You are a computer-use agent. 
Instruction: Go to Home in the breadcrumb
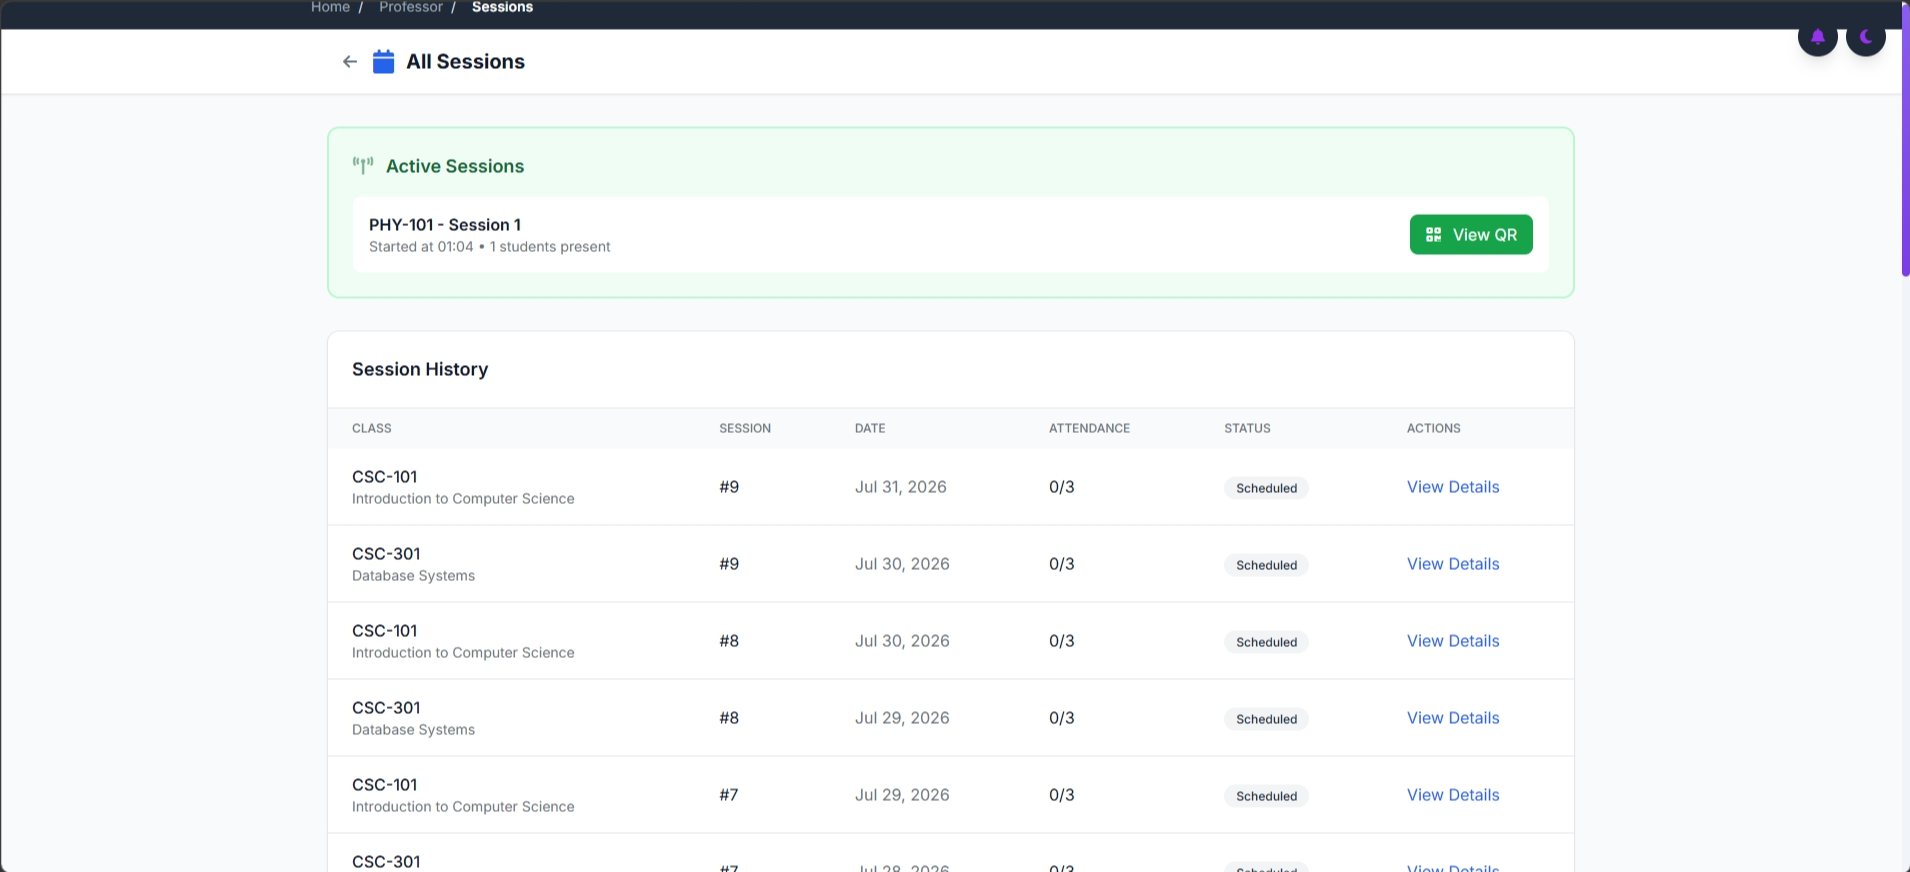[x=330, y=7]
